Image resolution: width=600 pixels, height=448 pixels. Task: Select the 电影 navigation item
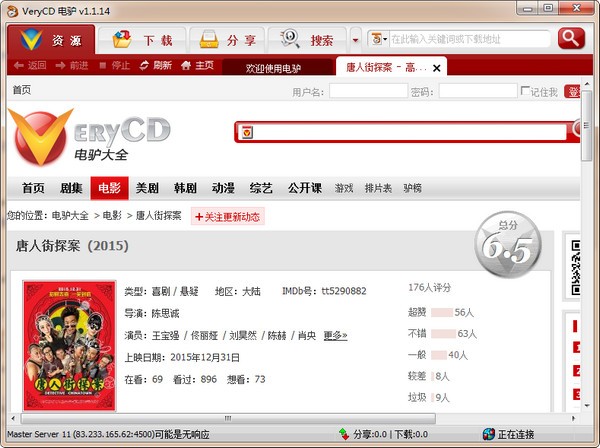pyautogui.click(x=109, y=188)
